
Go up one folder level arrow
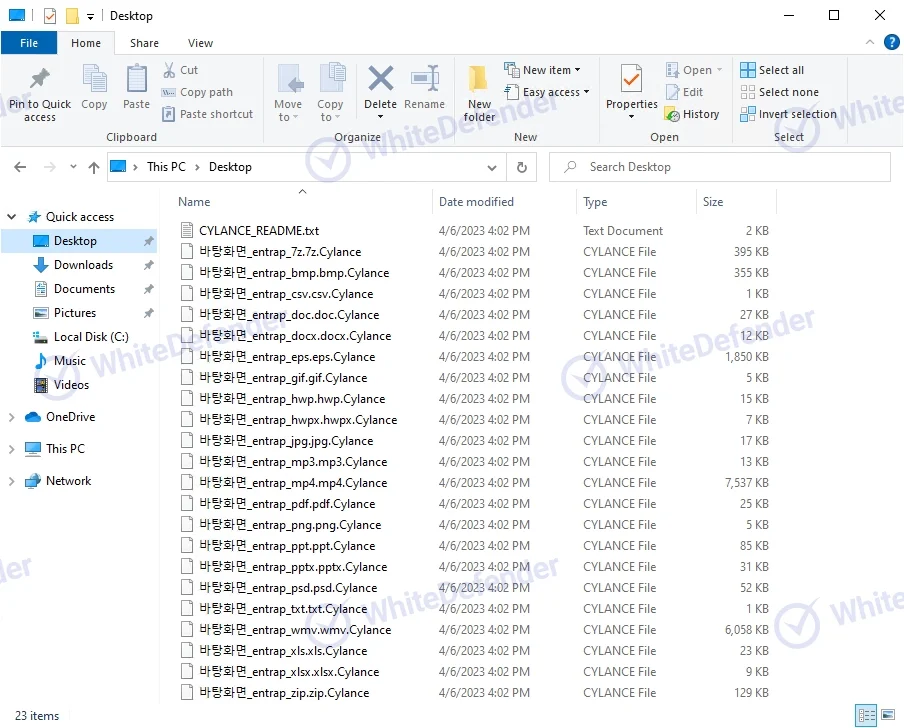(x=94, y=168)
